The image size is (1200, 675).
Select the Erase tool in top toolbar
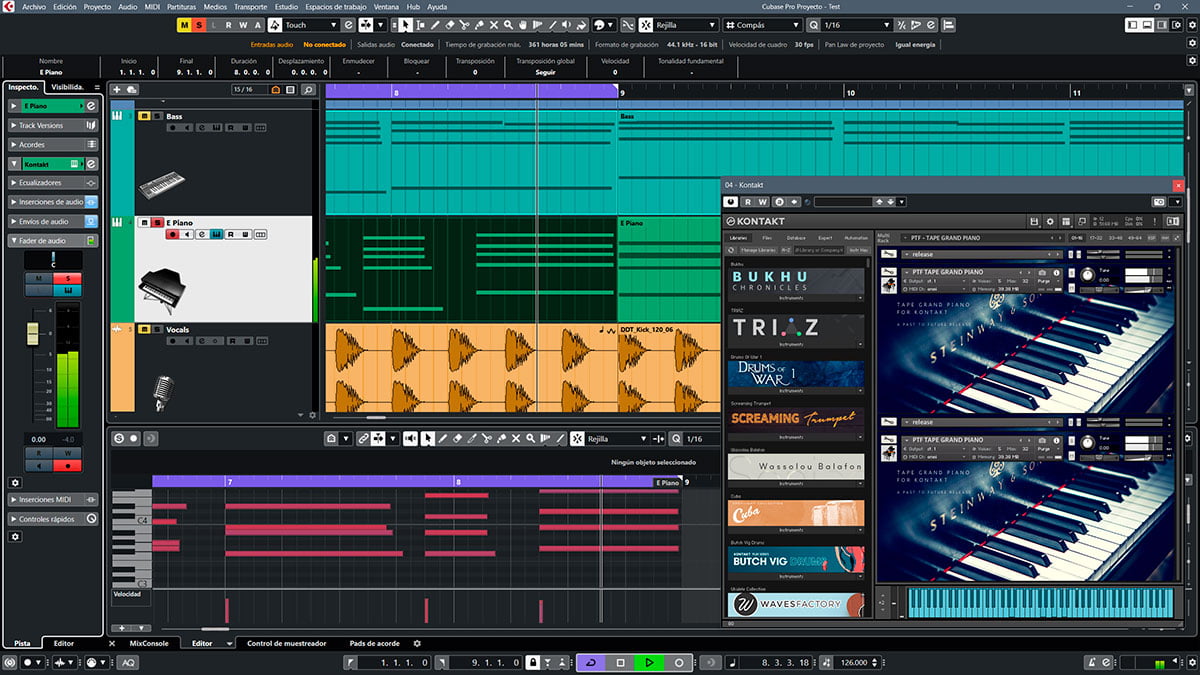click(450, 25)
